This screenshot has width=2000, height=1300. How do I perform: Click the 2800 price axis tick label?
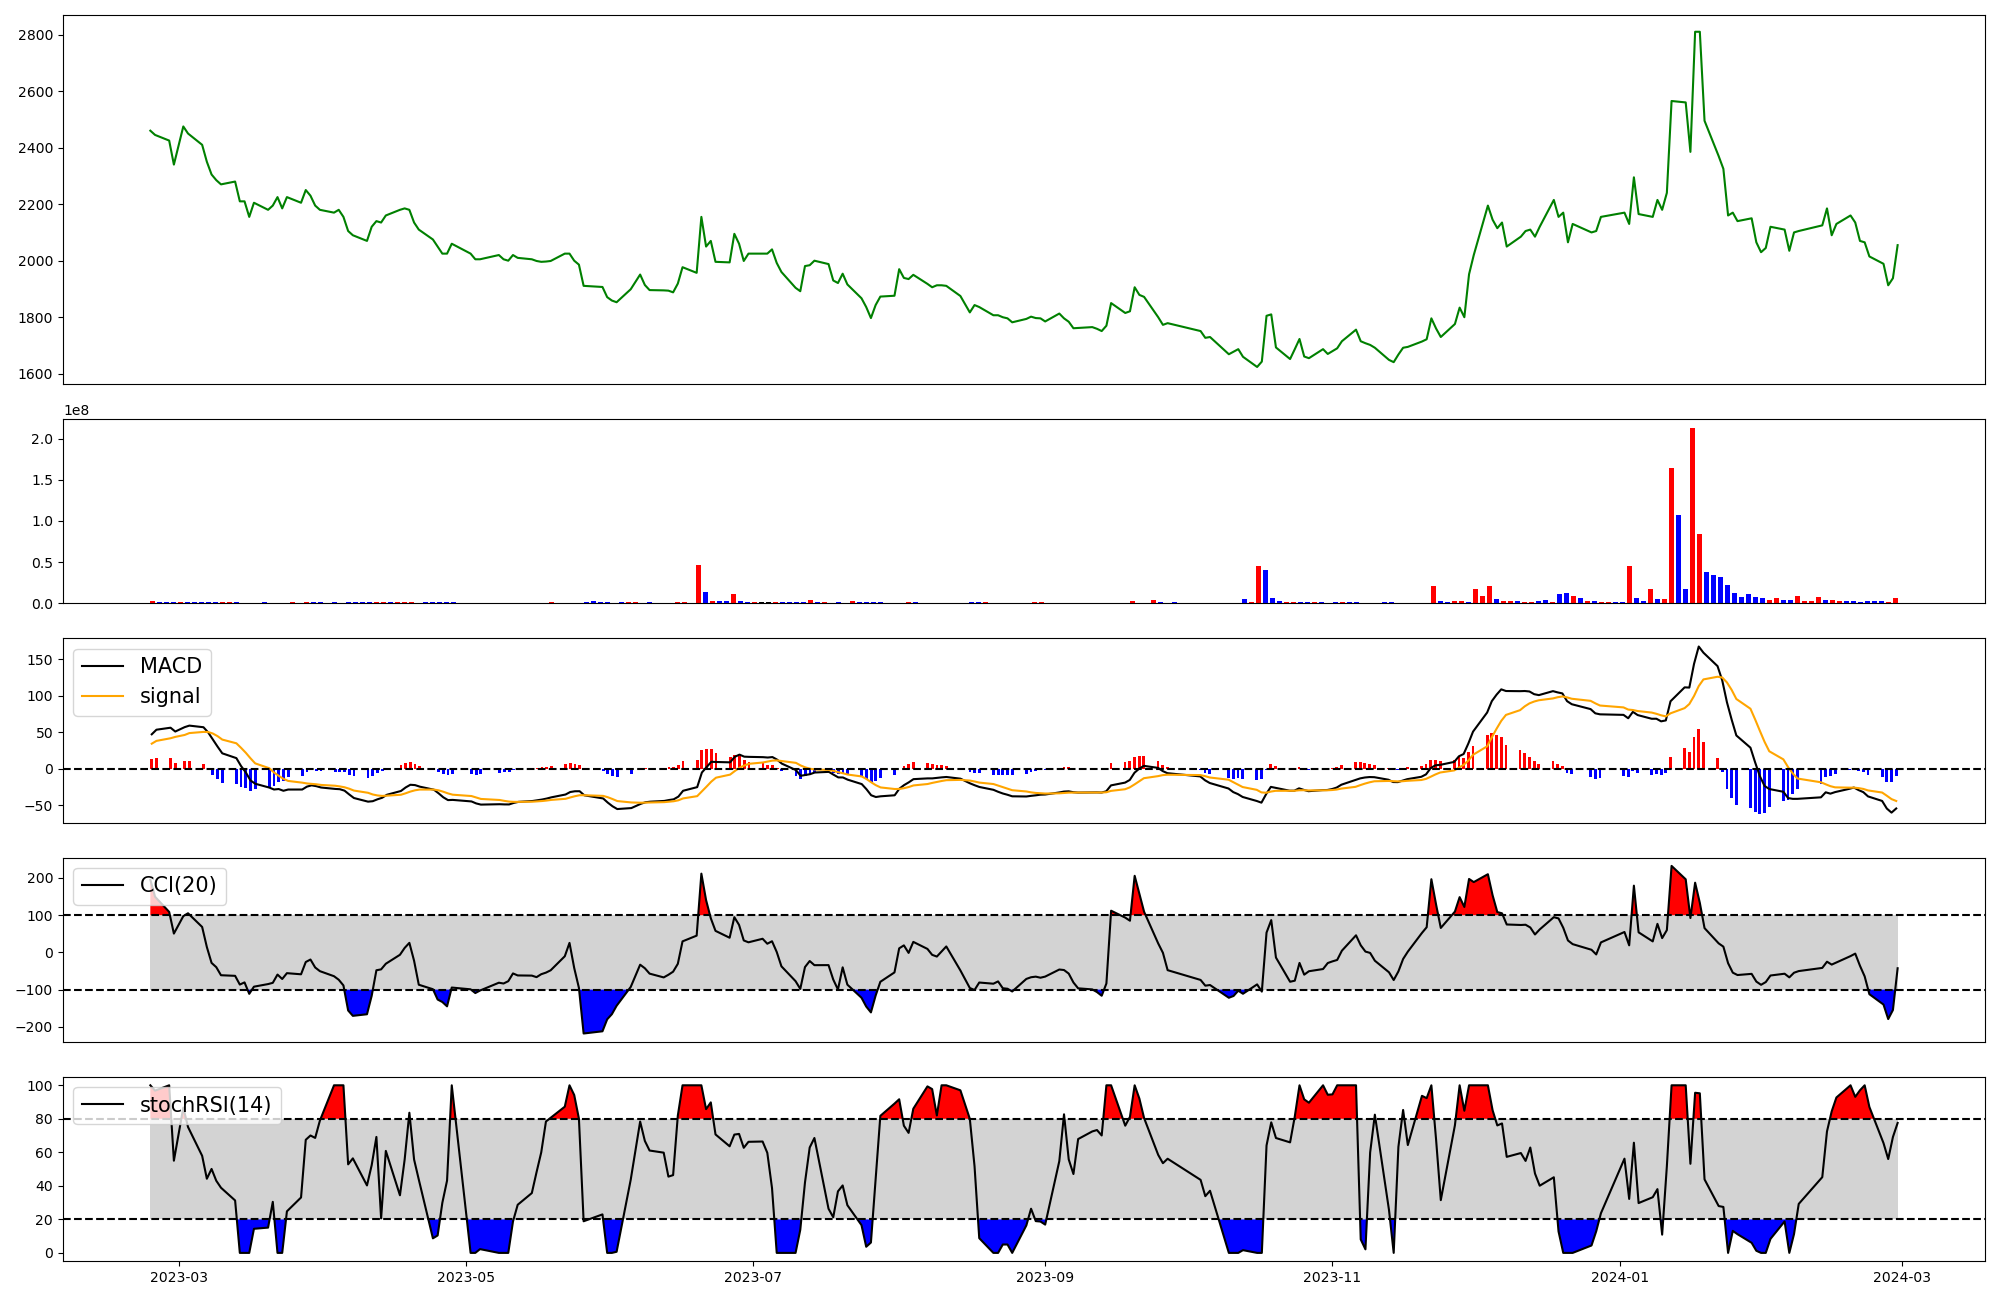(x=36, y=36)
